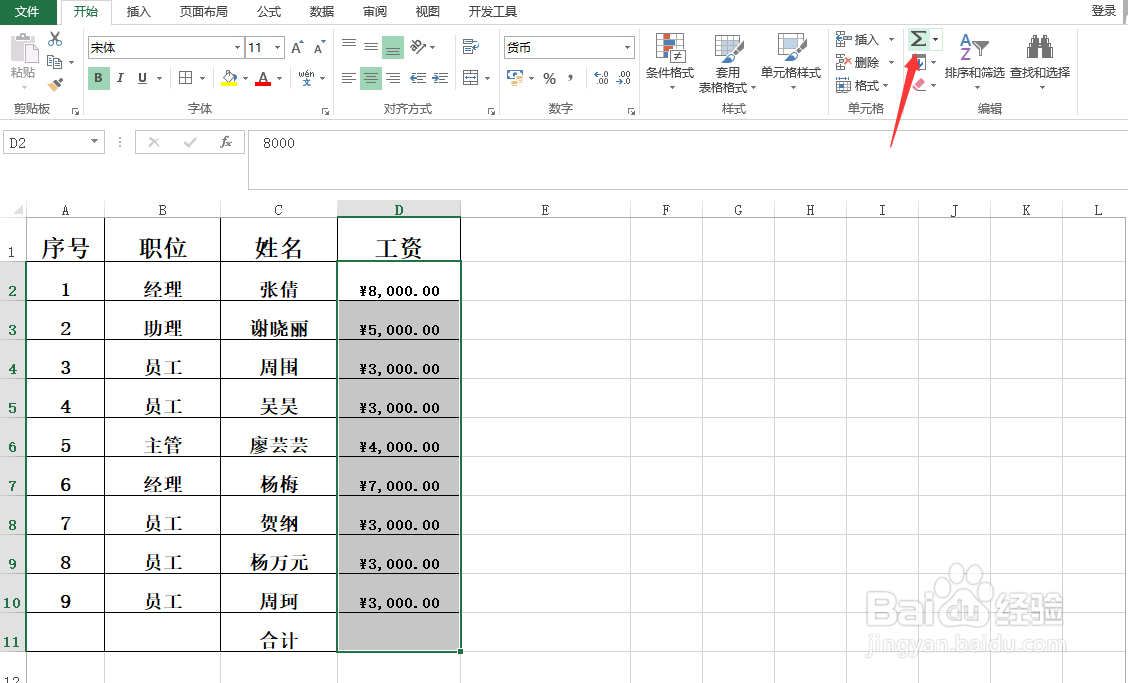Click the Sign in (登录) link
The image size is (1128, 683).
tap(1104, 11)
